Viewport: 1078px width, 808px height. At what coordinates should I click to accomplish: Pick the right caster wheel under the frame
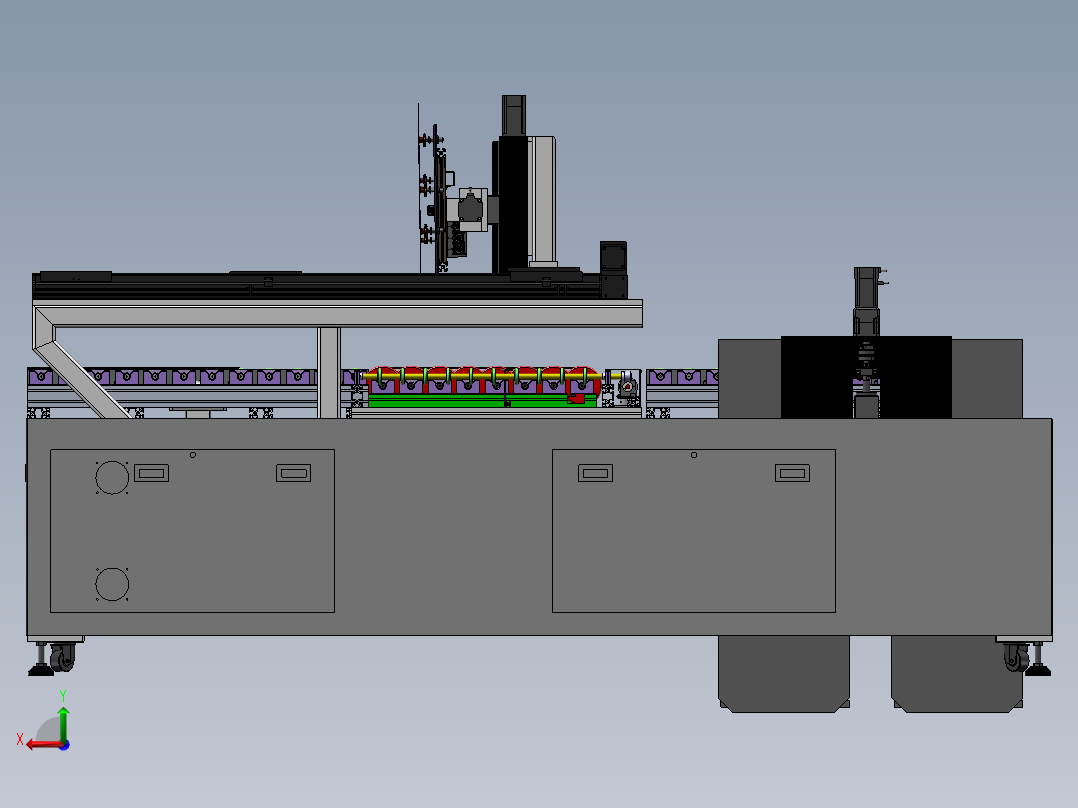(1015, 657)
